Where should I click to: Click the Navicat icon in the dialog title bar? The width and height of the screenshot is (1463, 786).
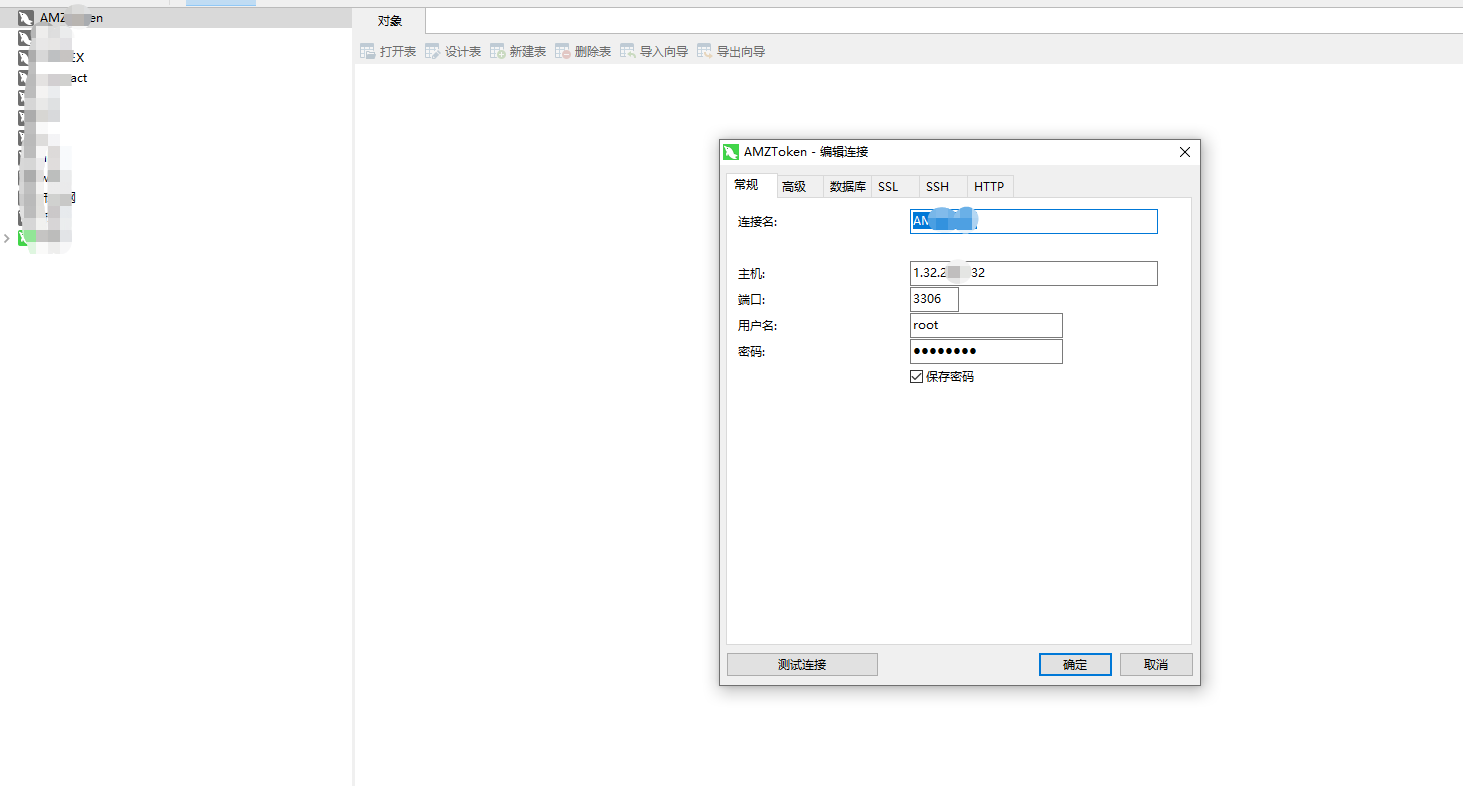[x=730, y=152]
